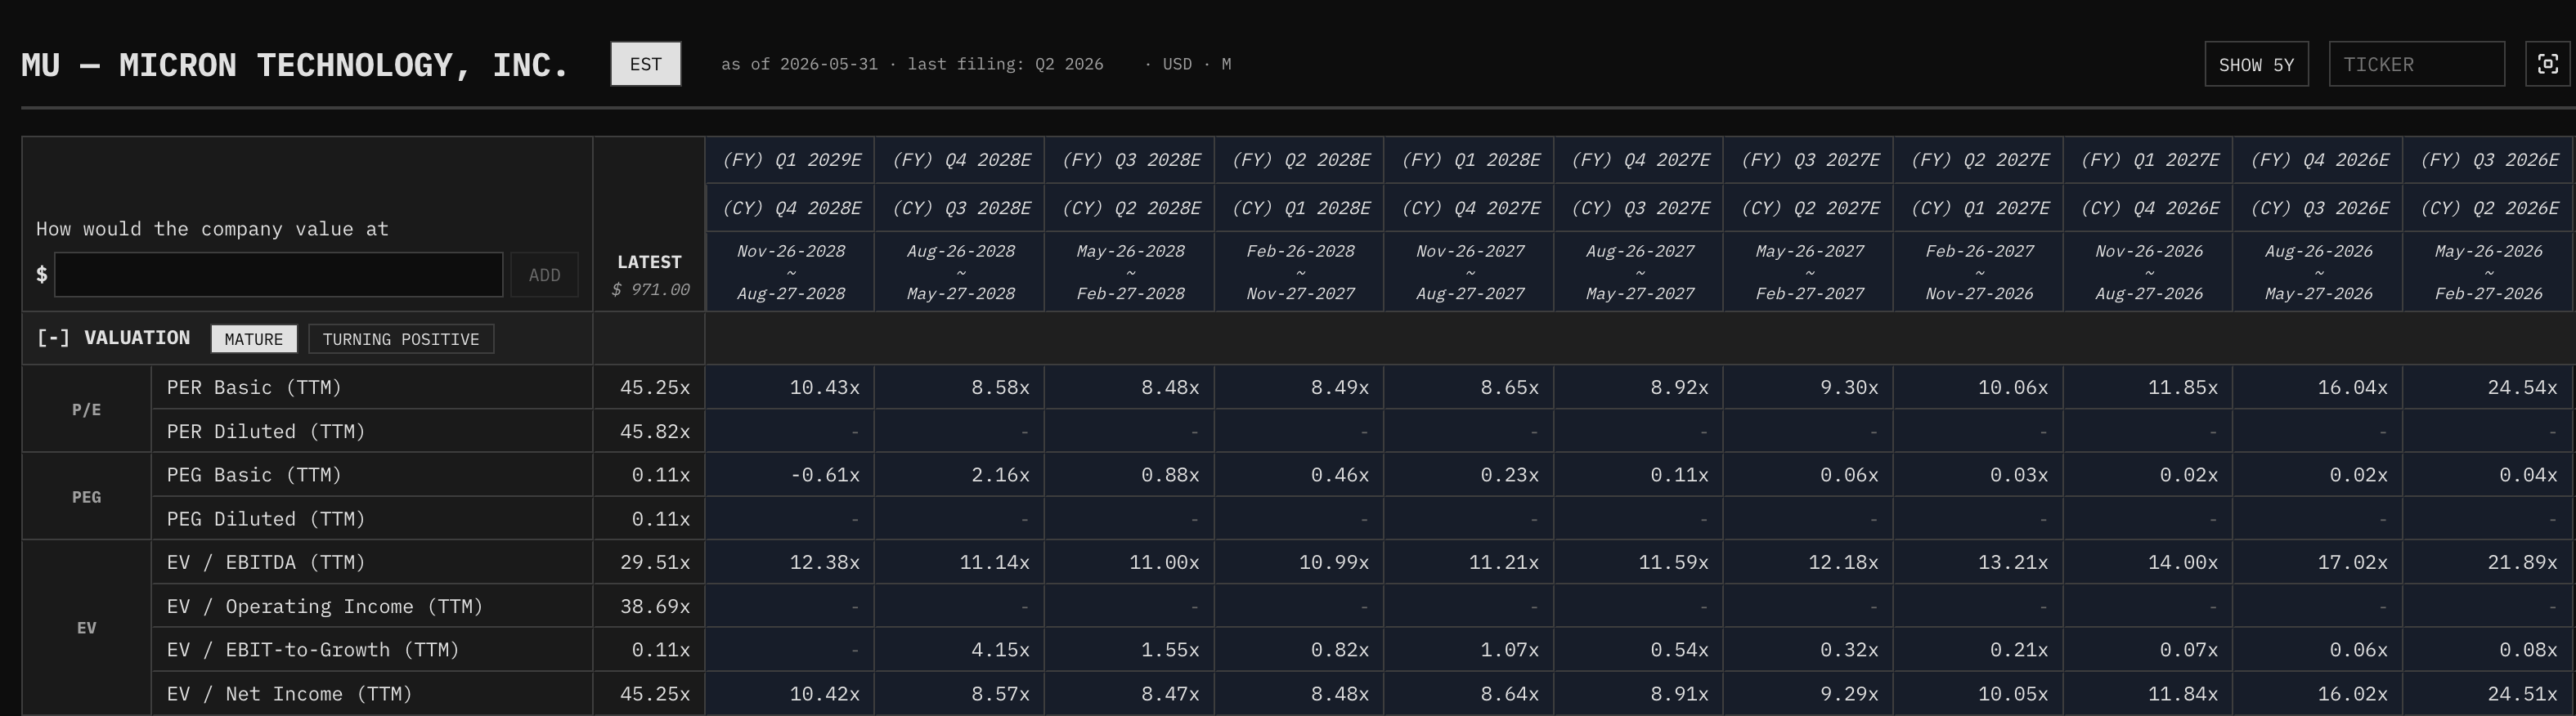Collapse the VALUATION section

click(x=53, y=338)
